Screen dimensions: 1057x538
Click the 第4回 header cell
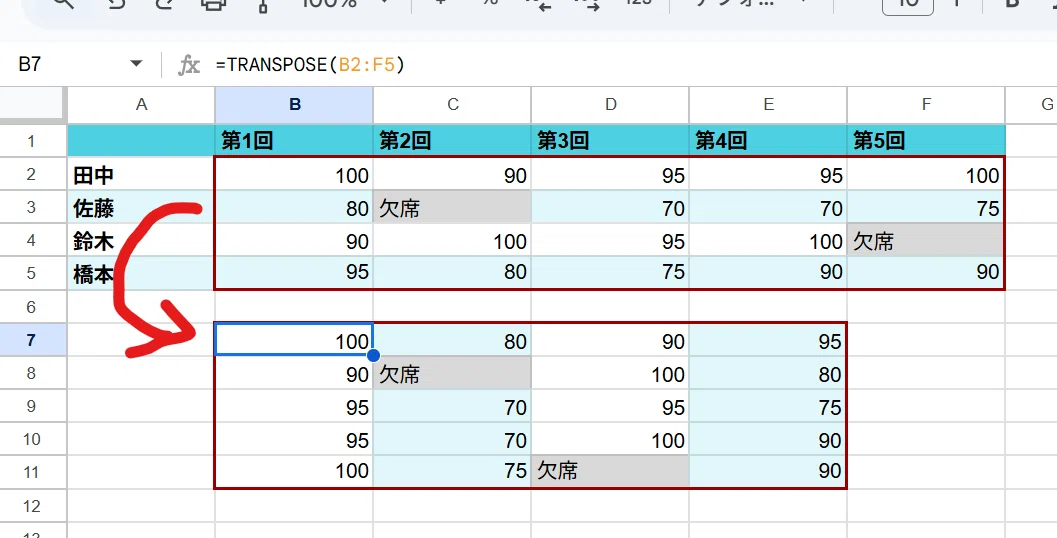tap(768, 141)
